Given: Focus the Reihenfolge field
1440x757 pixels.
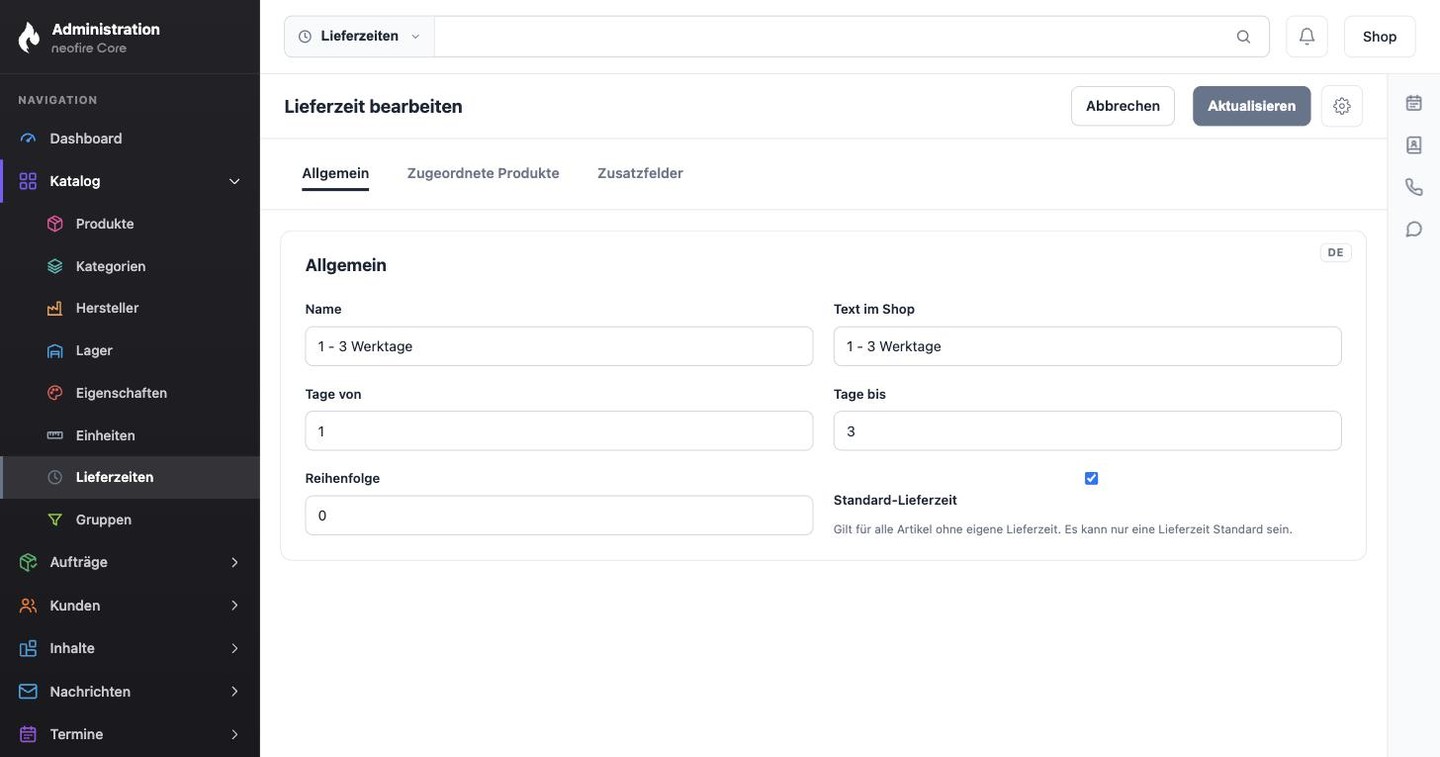Looking at the screenshot, I should [x=559, y=516].
